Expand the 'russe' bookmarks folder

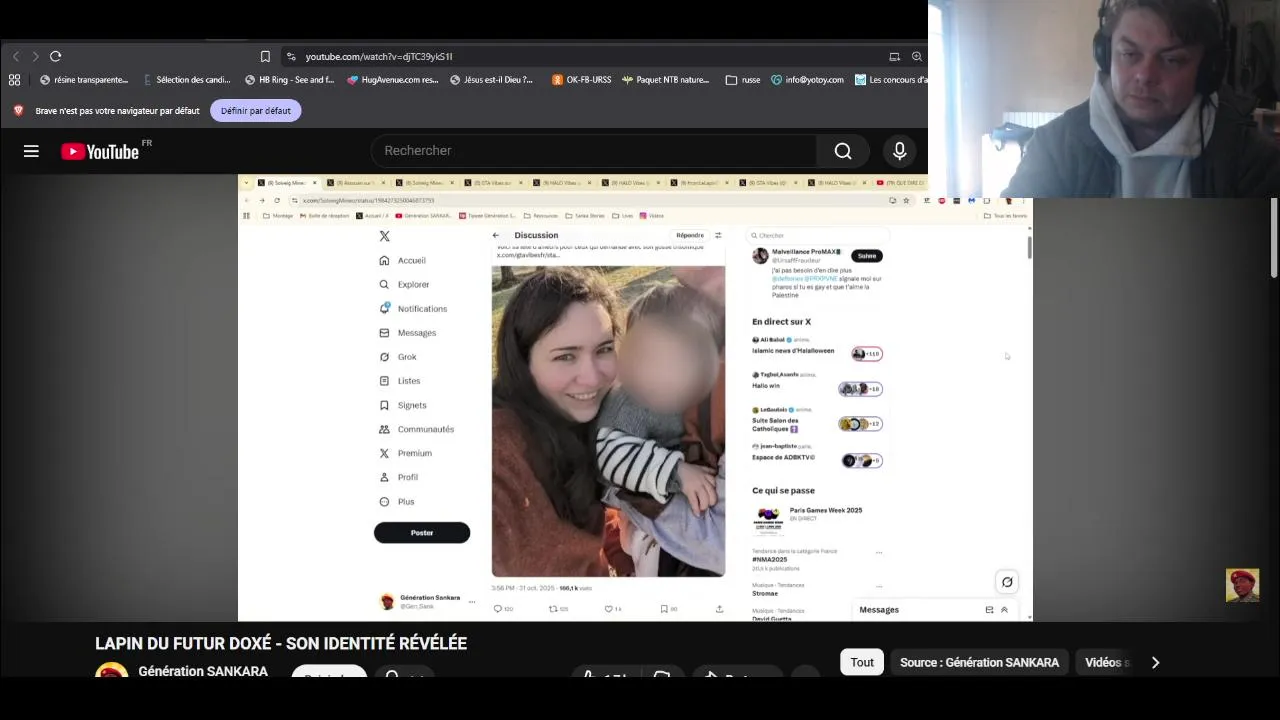pyautogui.click(x=743, y=80)
